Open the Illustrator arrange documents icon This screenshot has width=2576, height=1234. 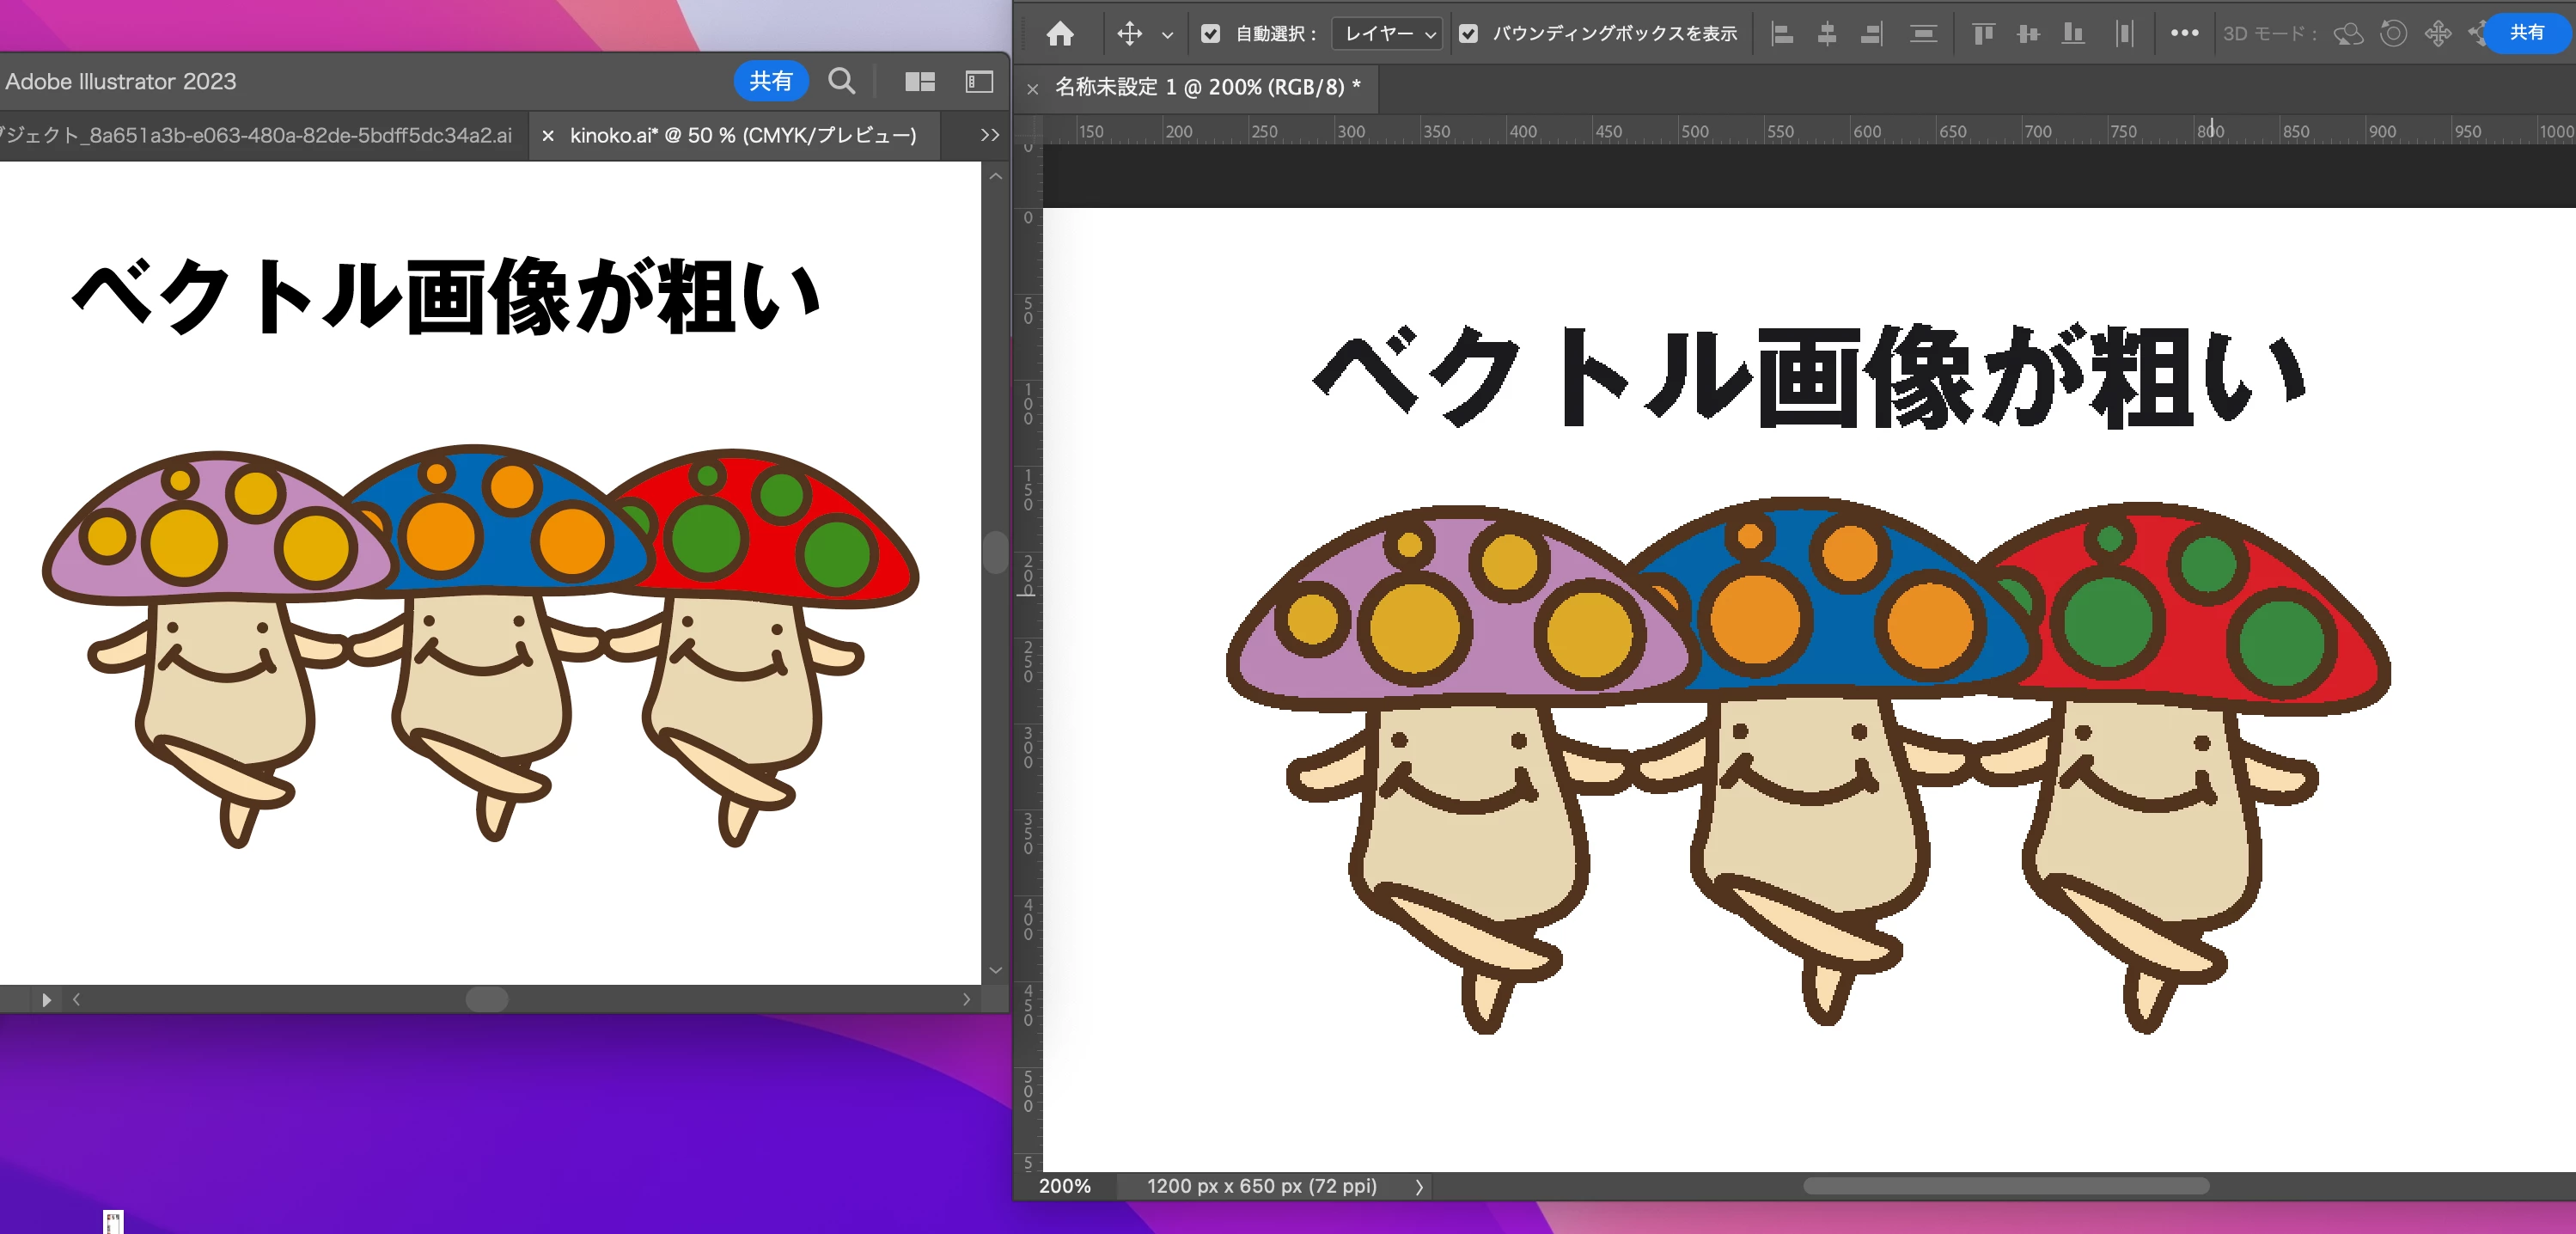coord(919,81)
